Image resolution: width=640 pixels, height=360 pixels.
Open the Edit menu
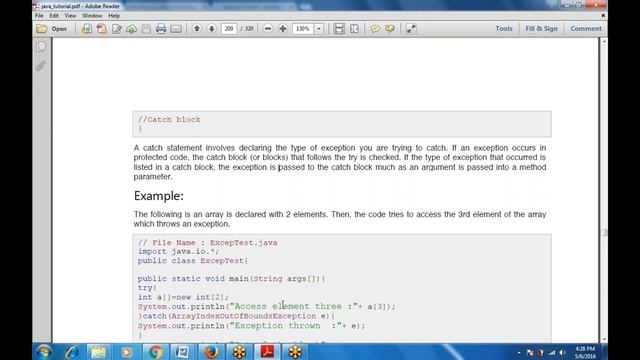pyautogui.click(x=54, y=16)
